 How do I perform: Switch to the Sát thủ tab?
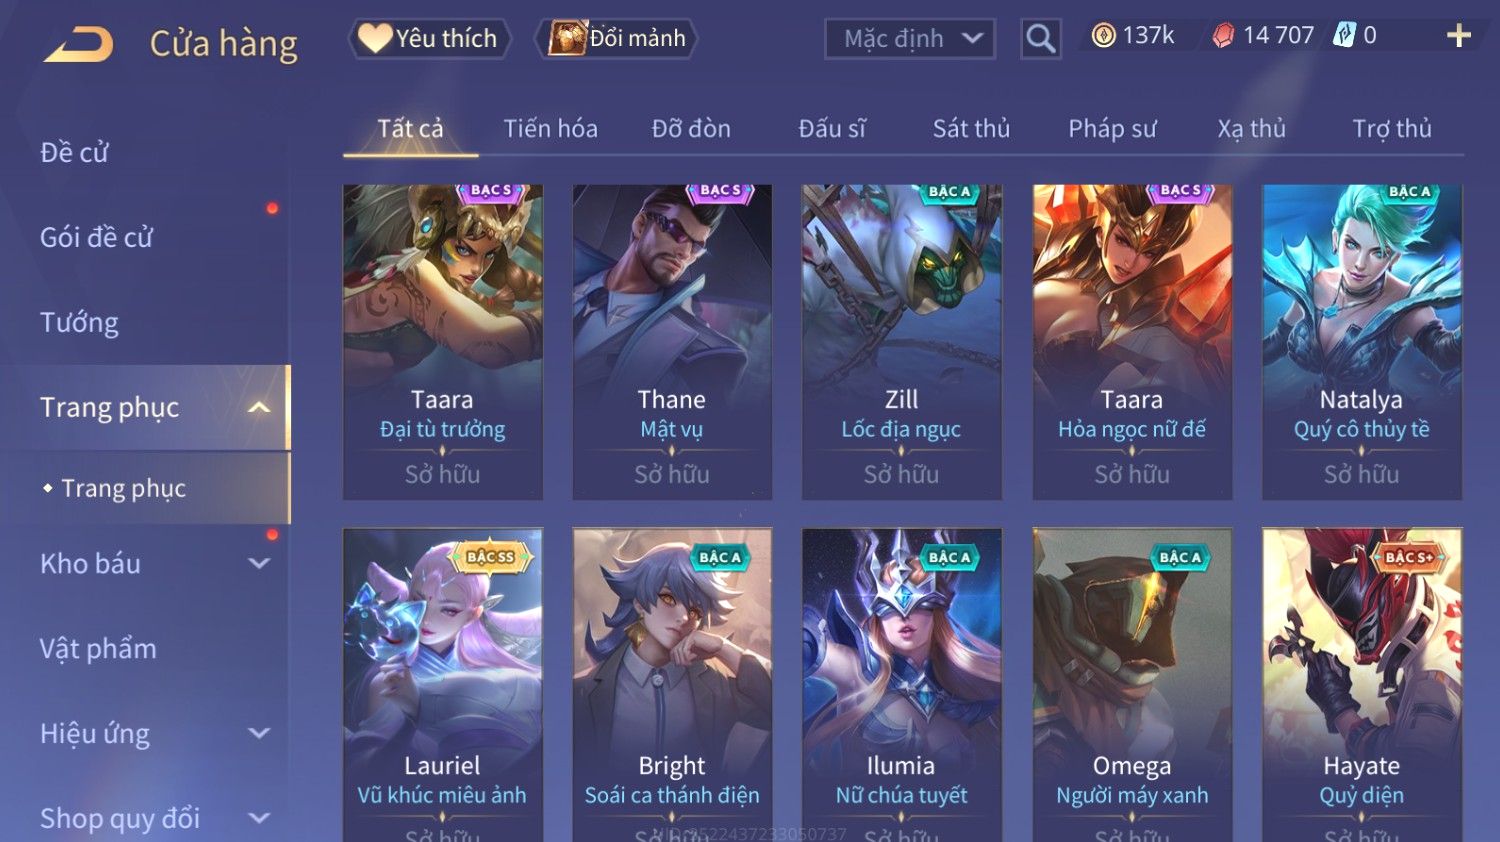[x=971, y=129]
